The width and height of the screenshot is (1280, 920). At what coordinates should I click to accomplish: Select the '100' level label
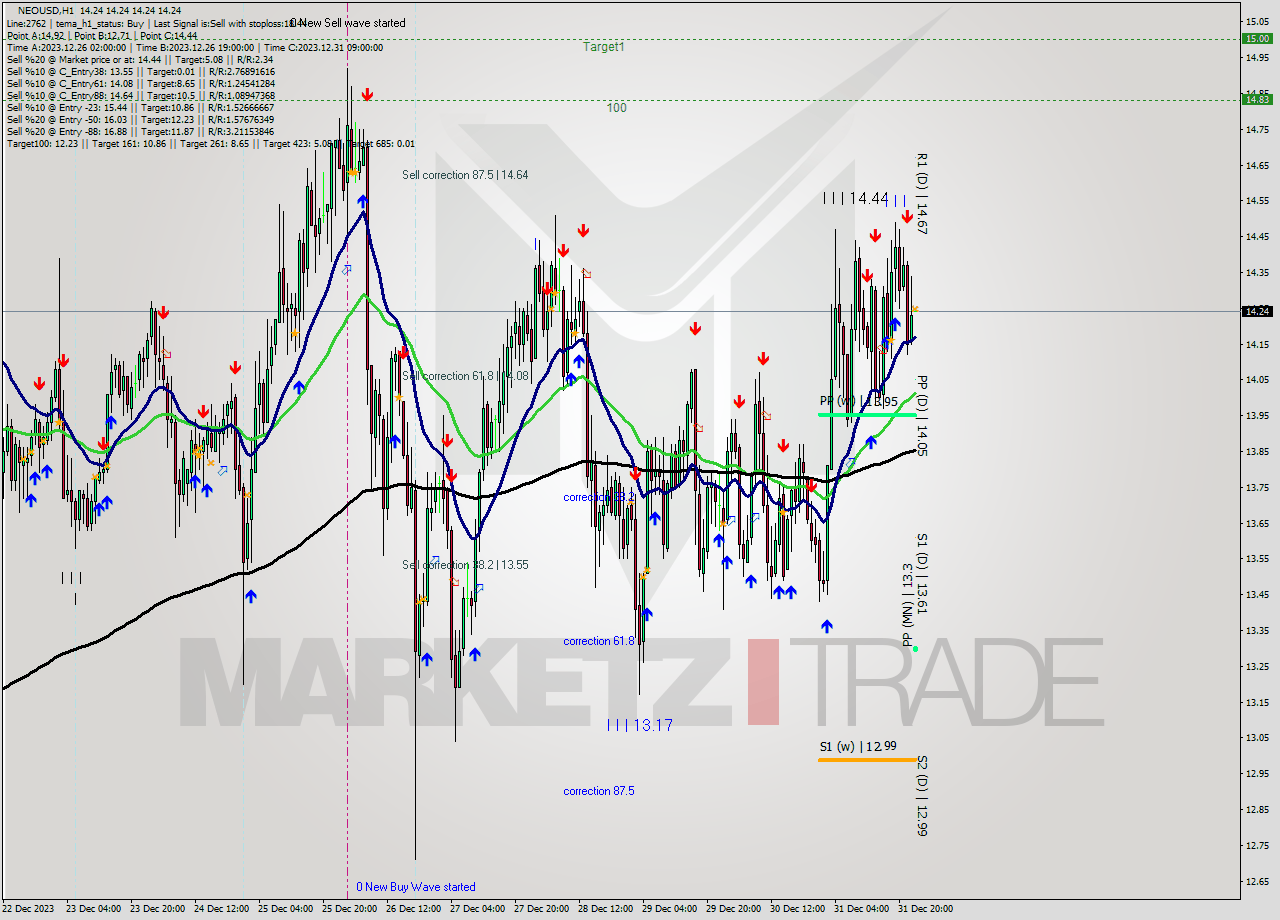[x=617, y=107]
